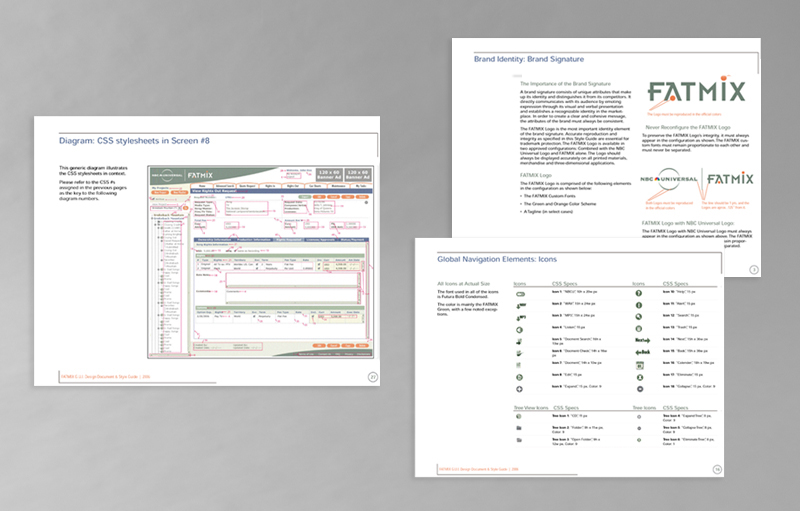
Task: Click the Folder tree icon labeled Tree Icon 2
Action: 519,428
